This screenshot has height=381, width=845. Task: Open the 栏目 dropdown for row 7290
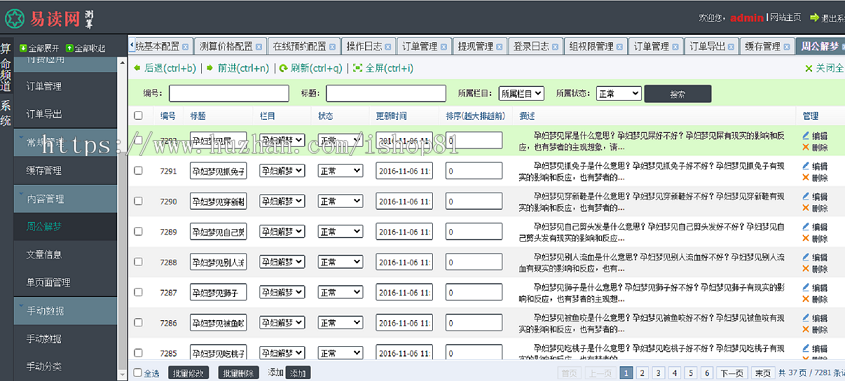pyautogui.click(x=282, y=201)
